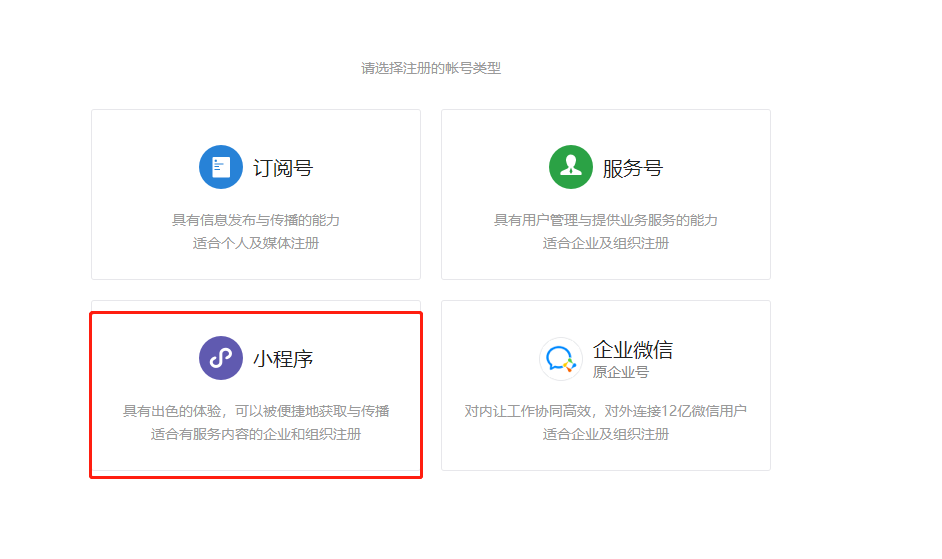942x559 pixels.
Task: Choose the 企业微信 title label
Action: coord(632,350)
